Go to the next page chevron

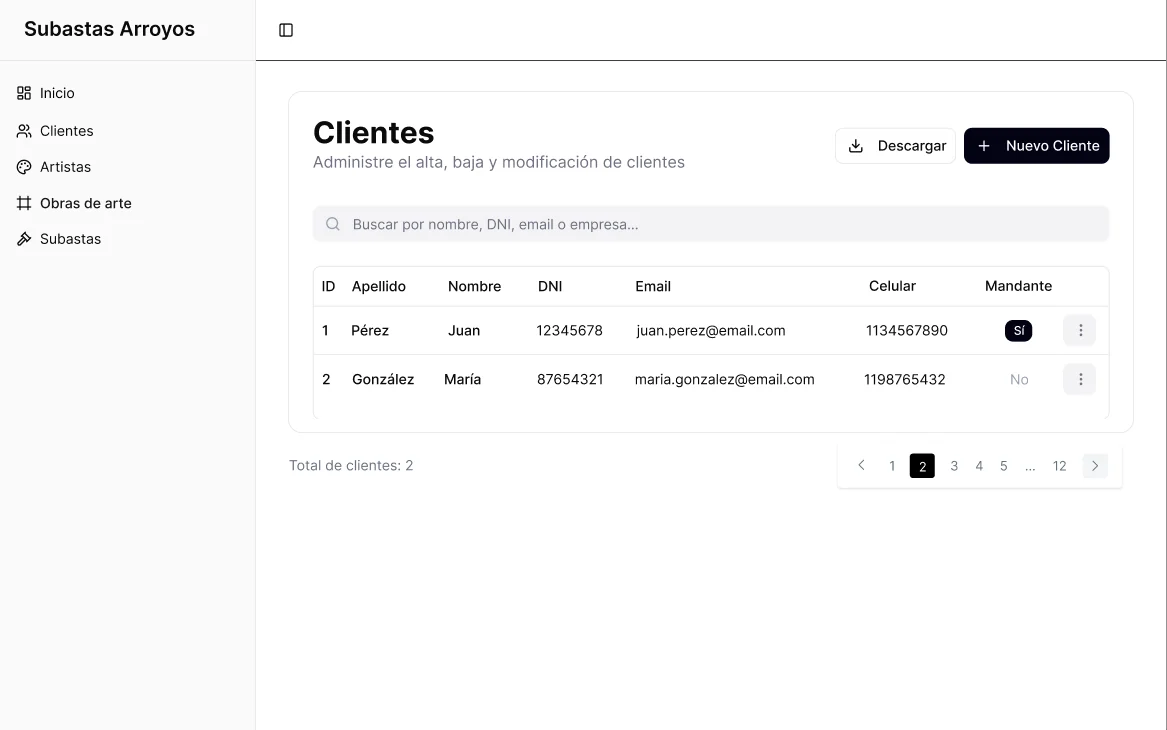[1095, 466]
